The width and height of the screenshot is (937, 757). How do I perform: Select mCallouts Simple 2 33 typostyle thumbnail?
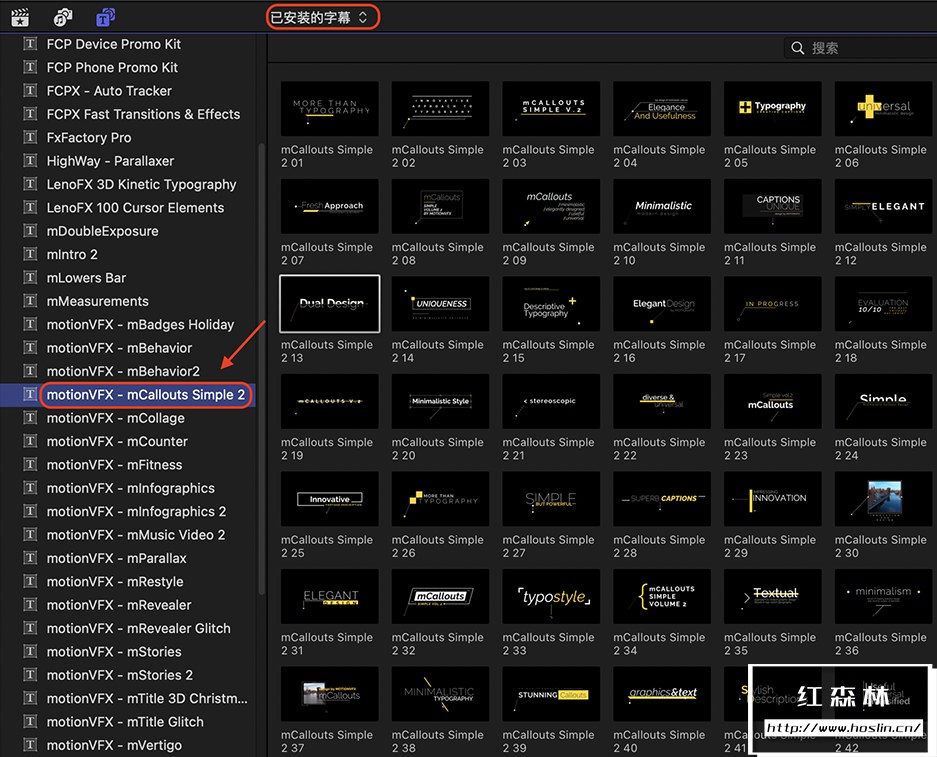[551, 596]
